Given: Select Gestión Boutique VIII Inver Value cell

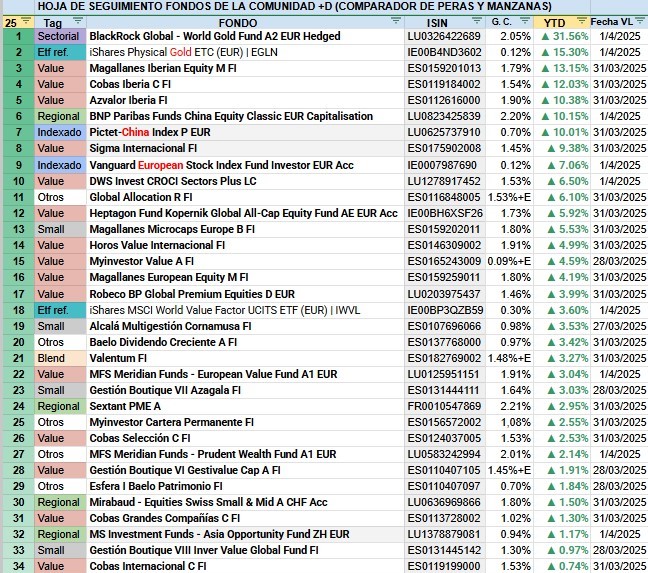Looking at the screenshot, I should tap(245, 550).
